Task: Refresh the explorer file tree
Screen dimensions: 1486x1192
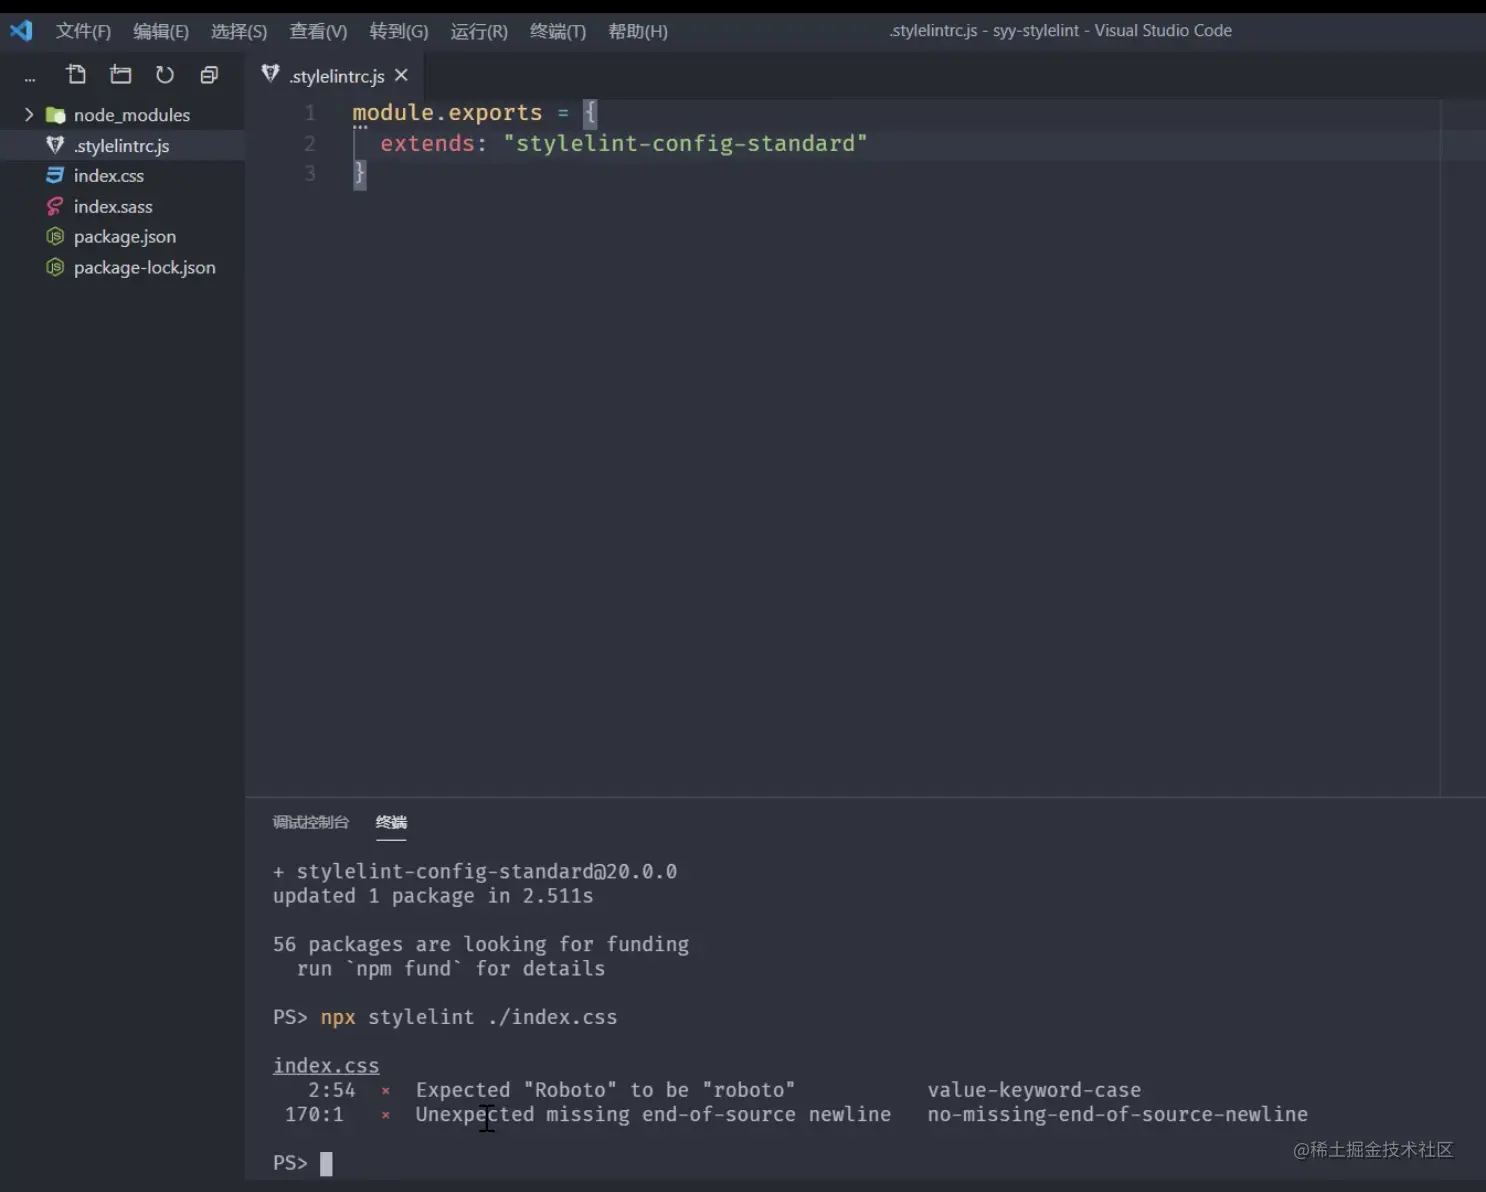Action: pos(165,75)
